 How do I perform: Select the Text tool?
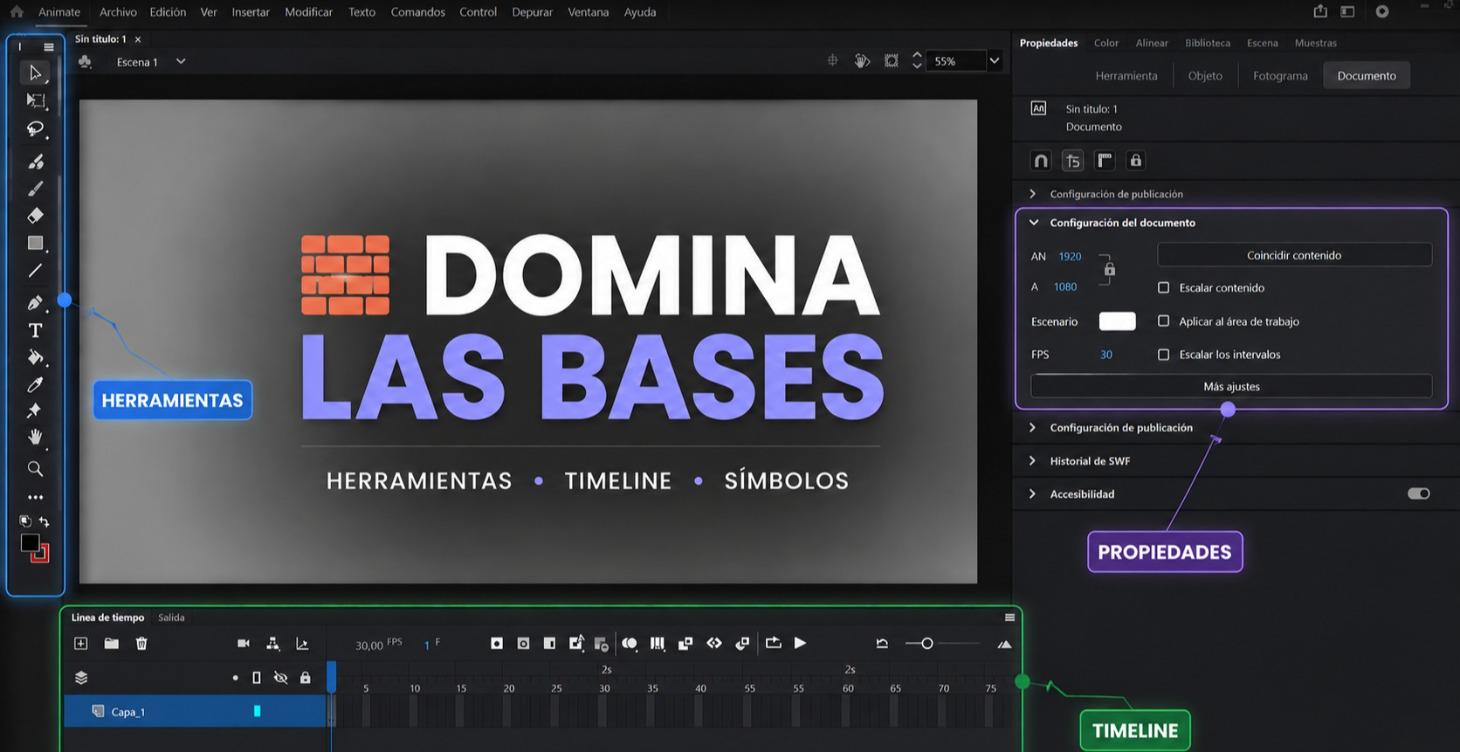tap(35, 330)
